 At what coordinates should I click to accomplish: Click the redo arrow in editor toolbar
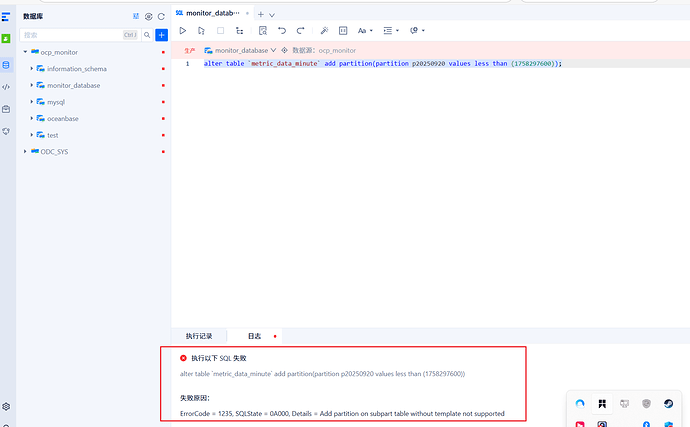[x=300, y=31]
